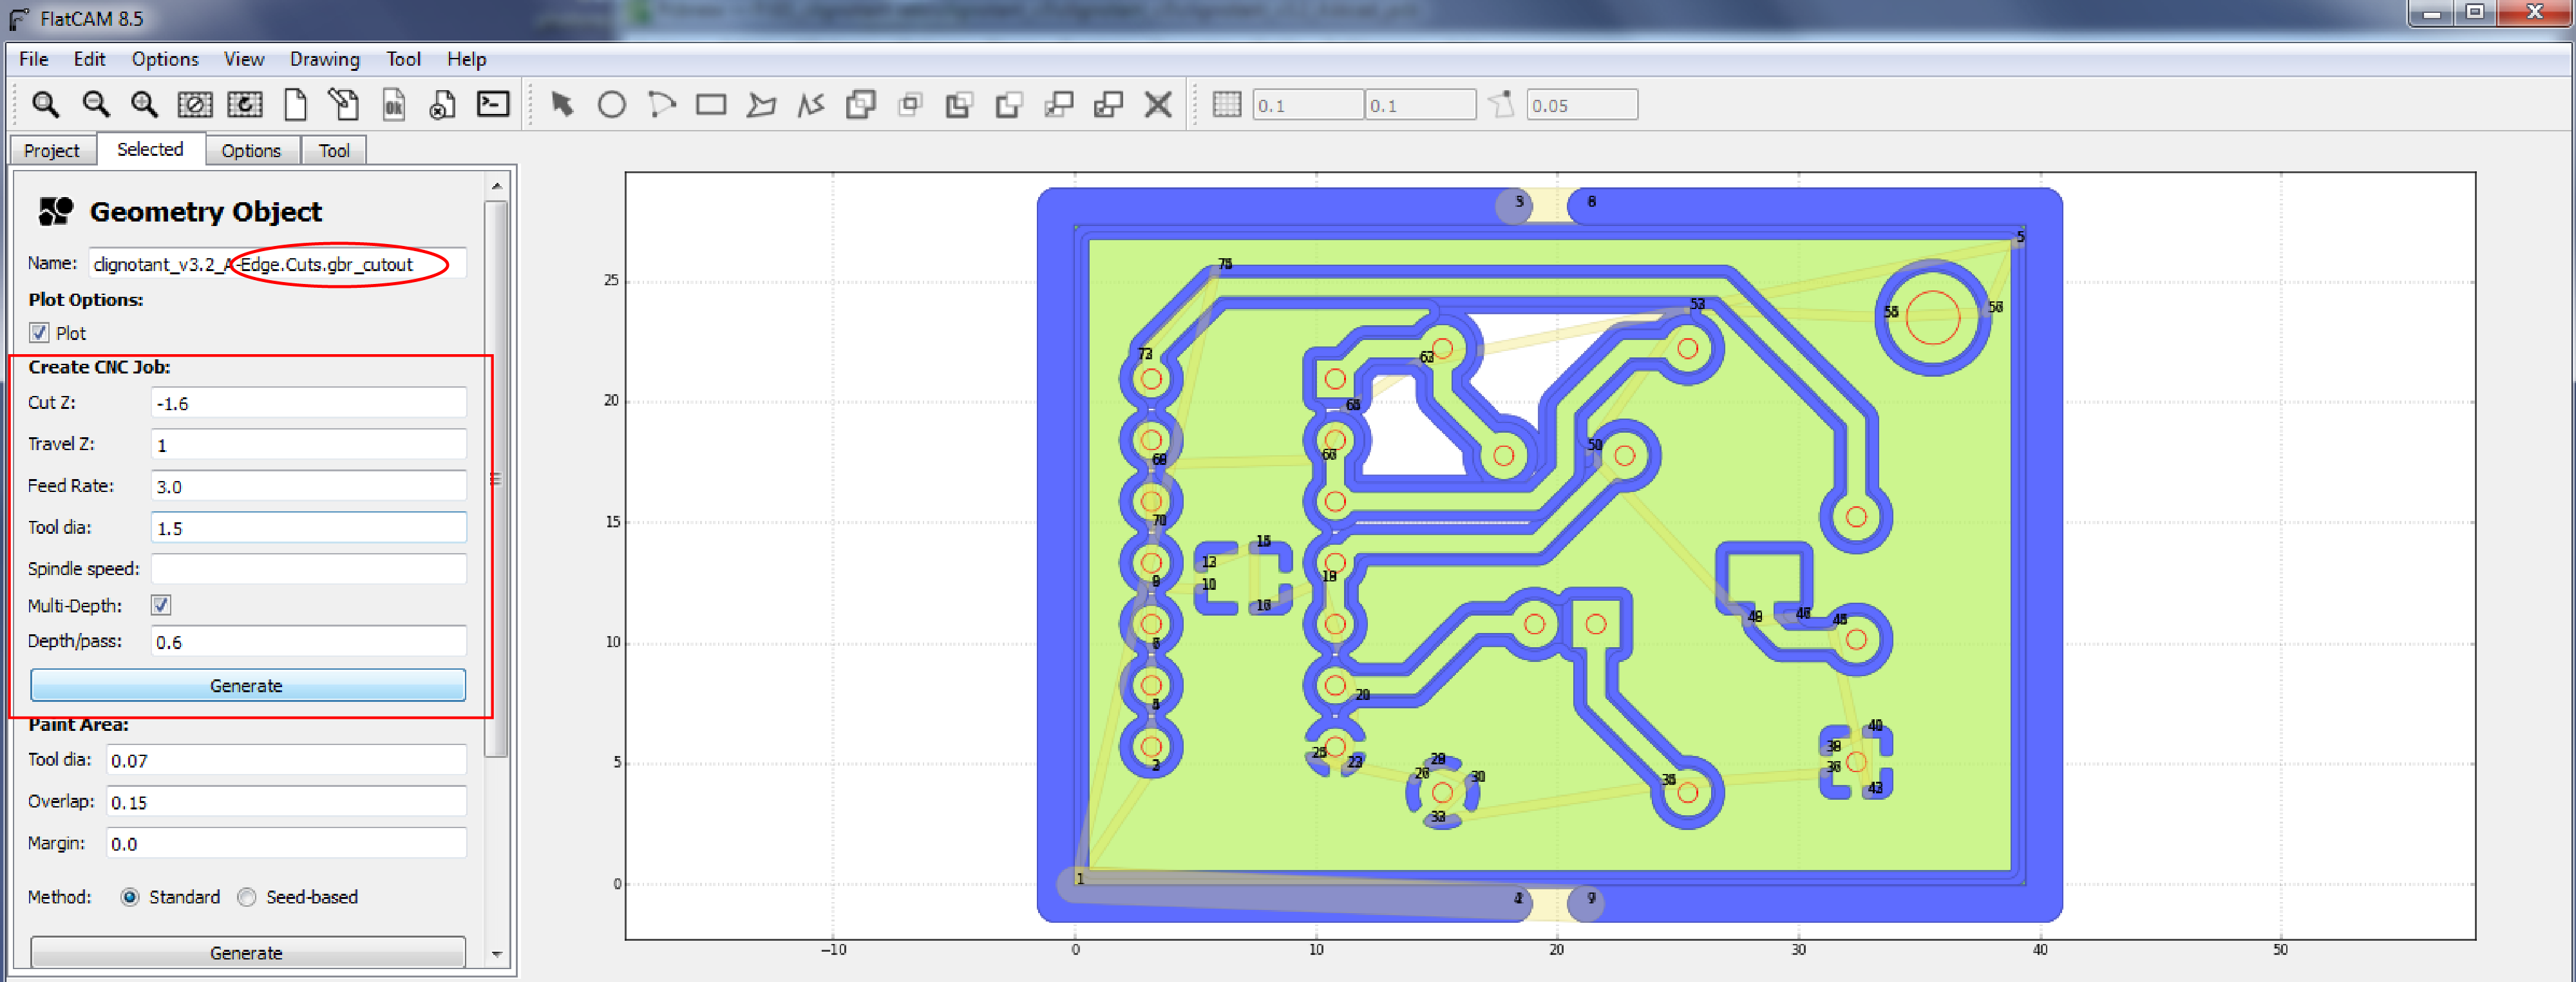Create a new blank geometry object
The height and width of the screenshot is (982, 2576).
294,105
